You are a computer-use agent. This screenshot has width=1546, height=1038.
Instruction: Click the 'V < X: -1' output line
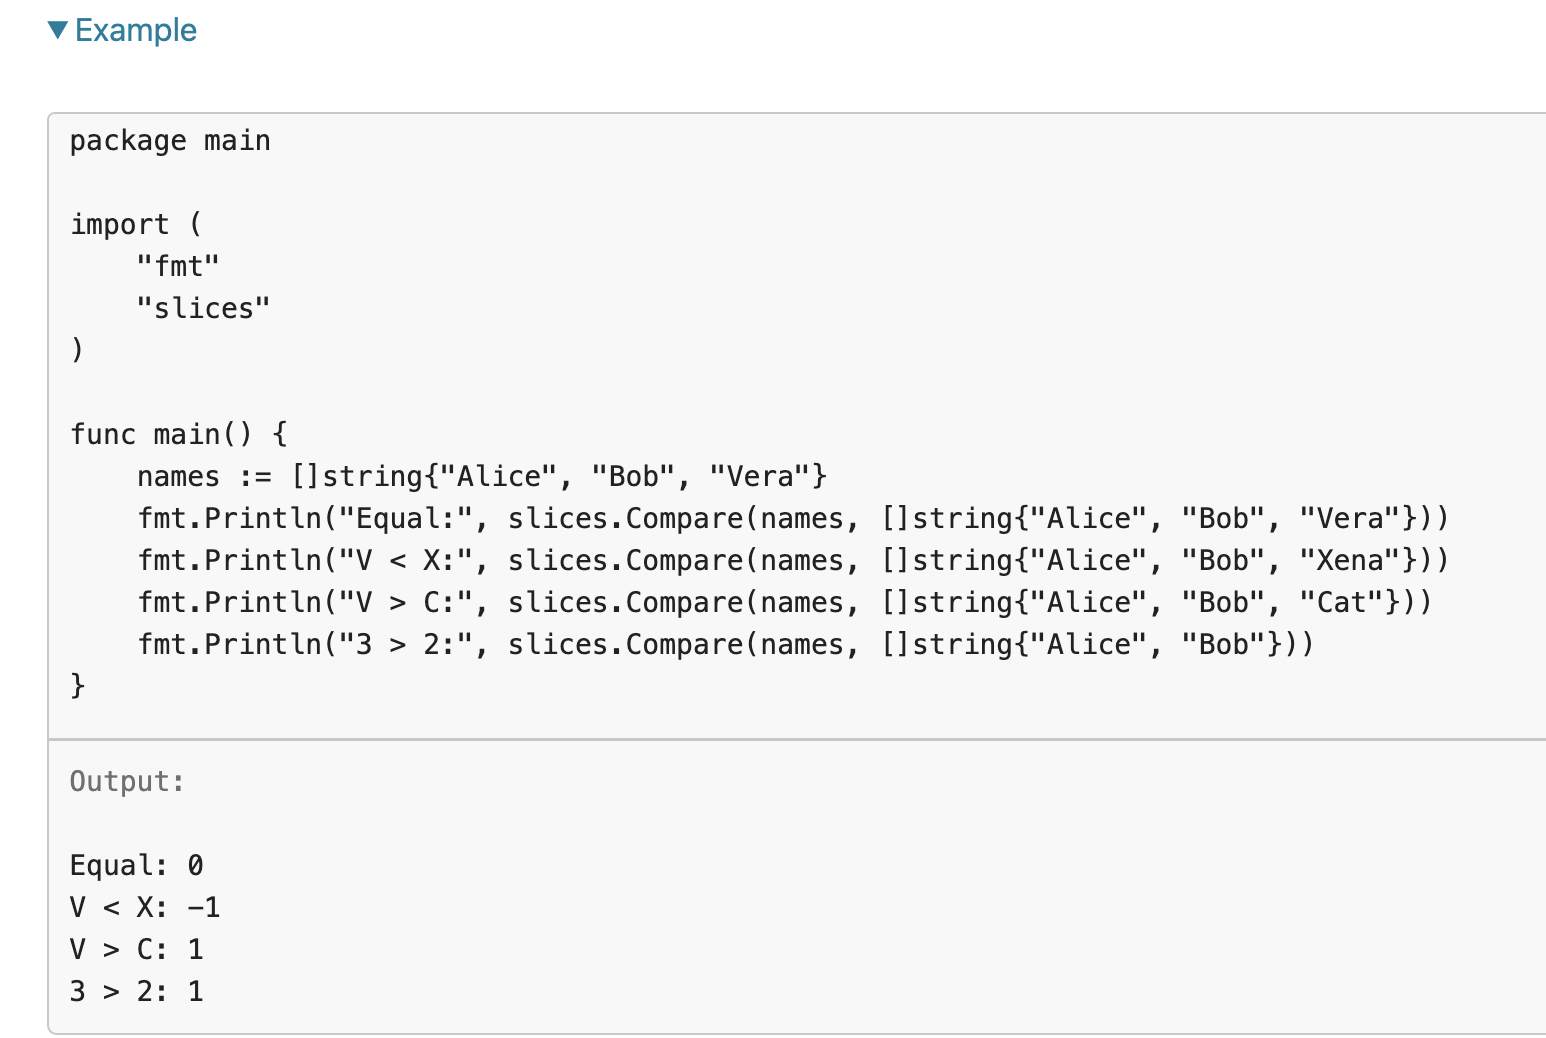[145, 907]
